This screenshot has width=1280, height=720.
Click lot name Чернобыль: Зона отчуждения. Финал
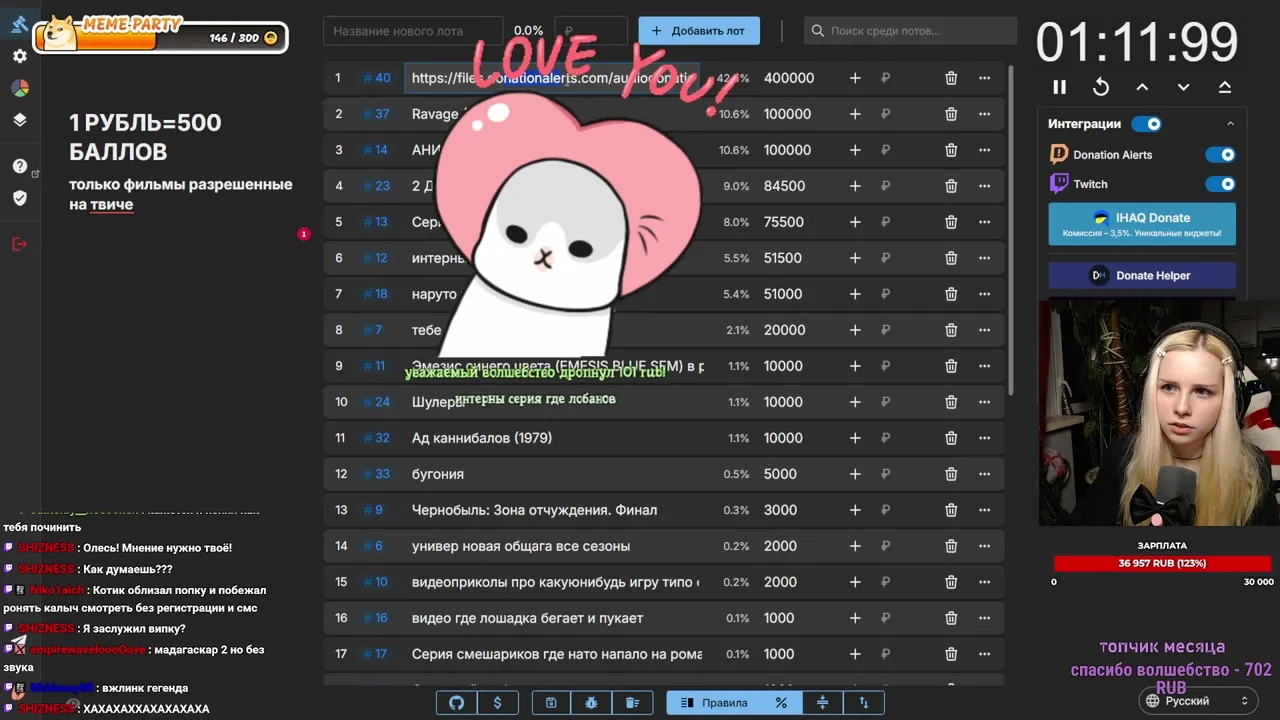[535, 510]
